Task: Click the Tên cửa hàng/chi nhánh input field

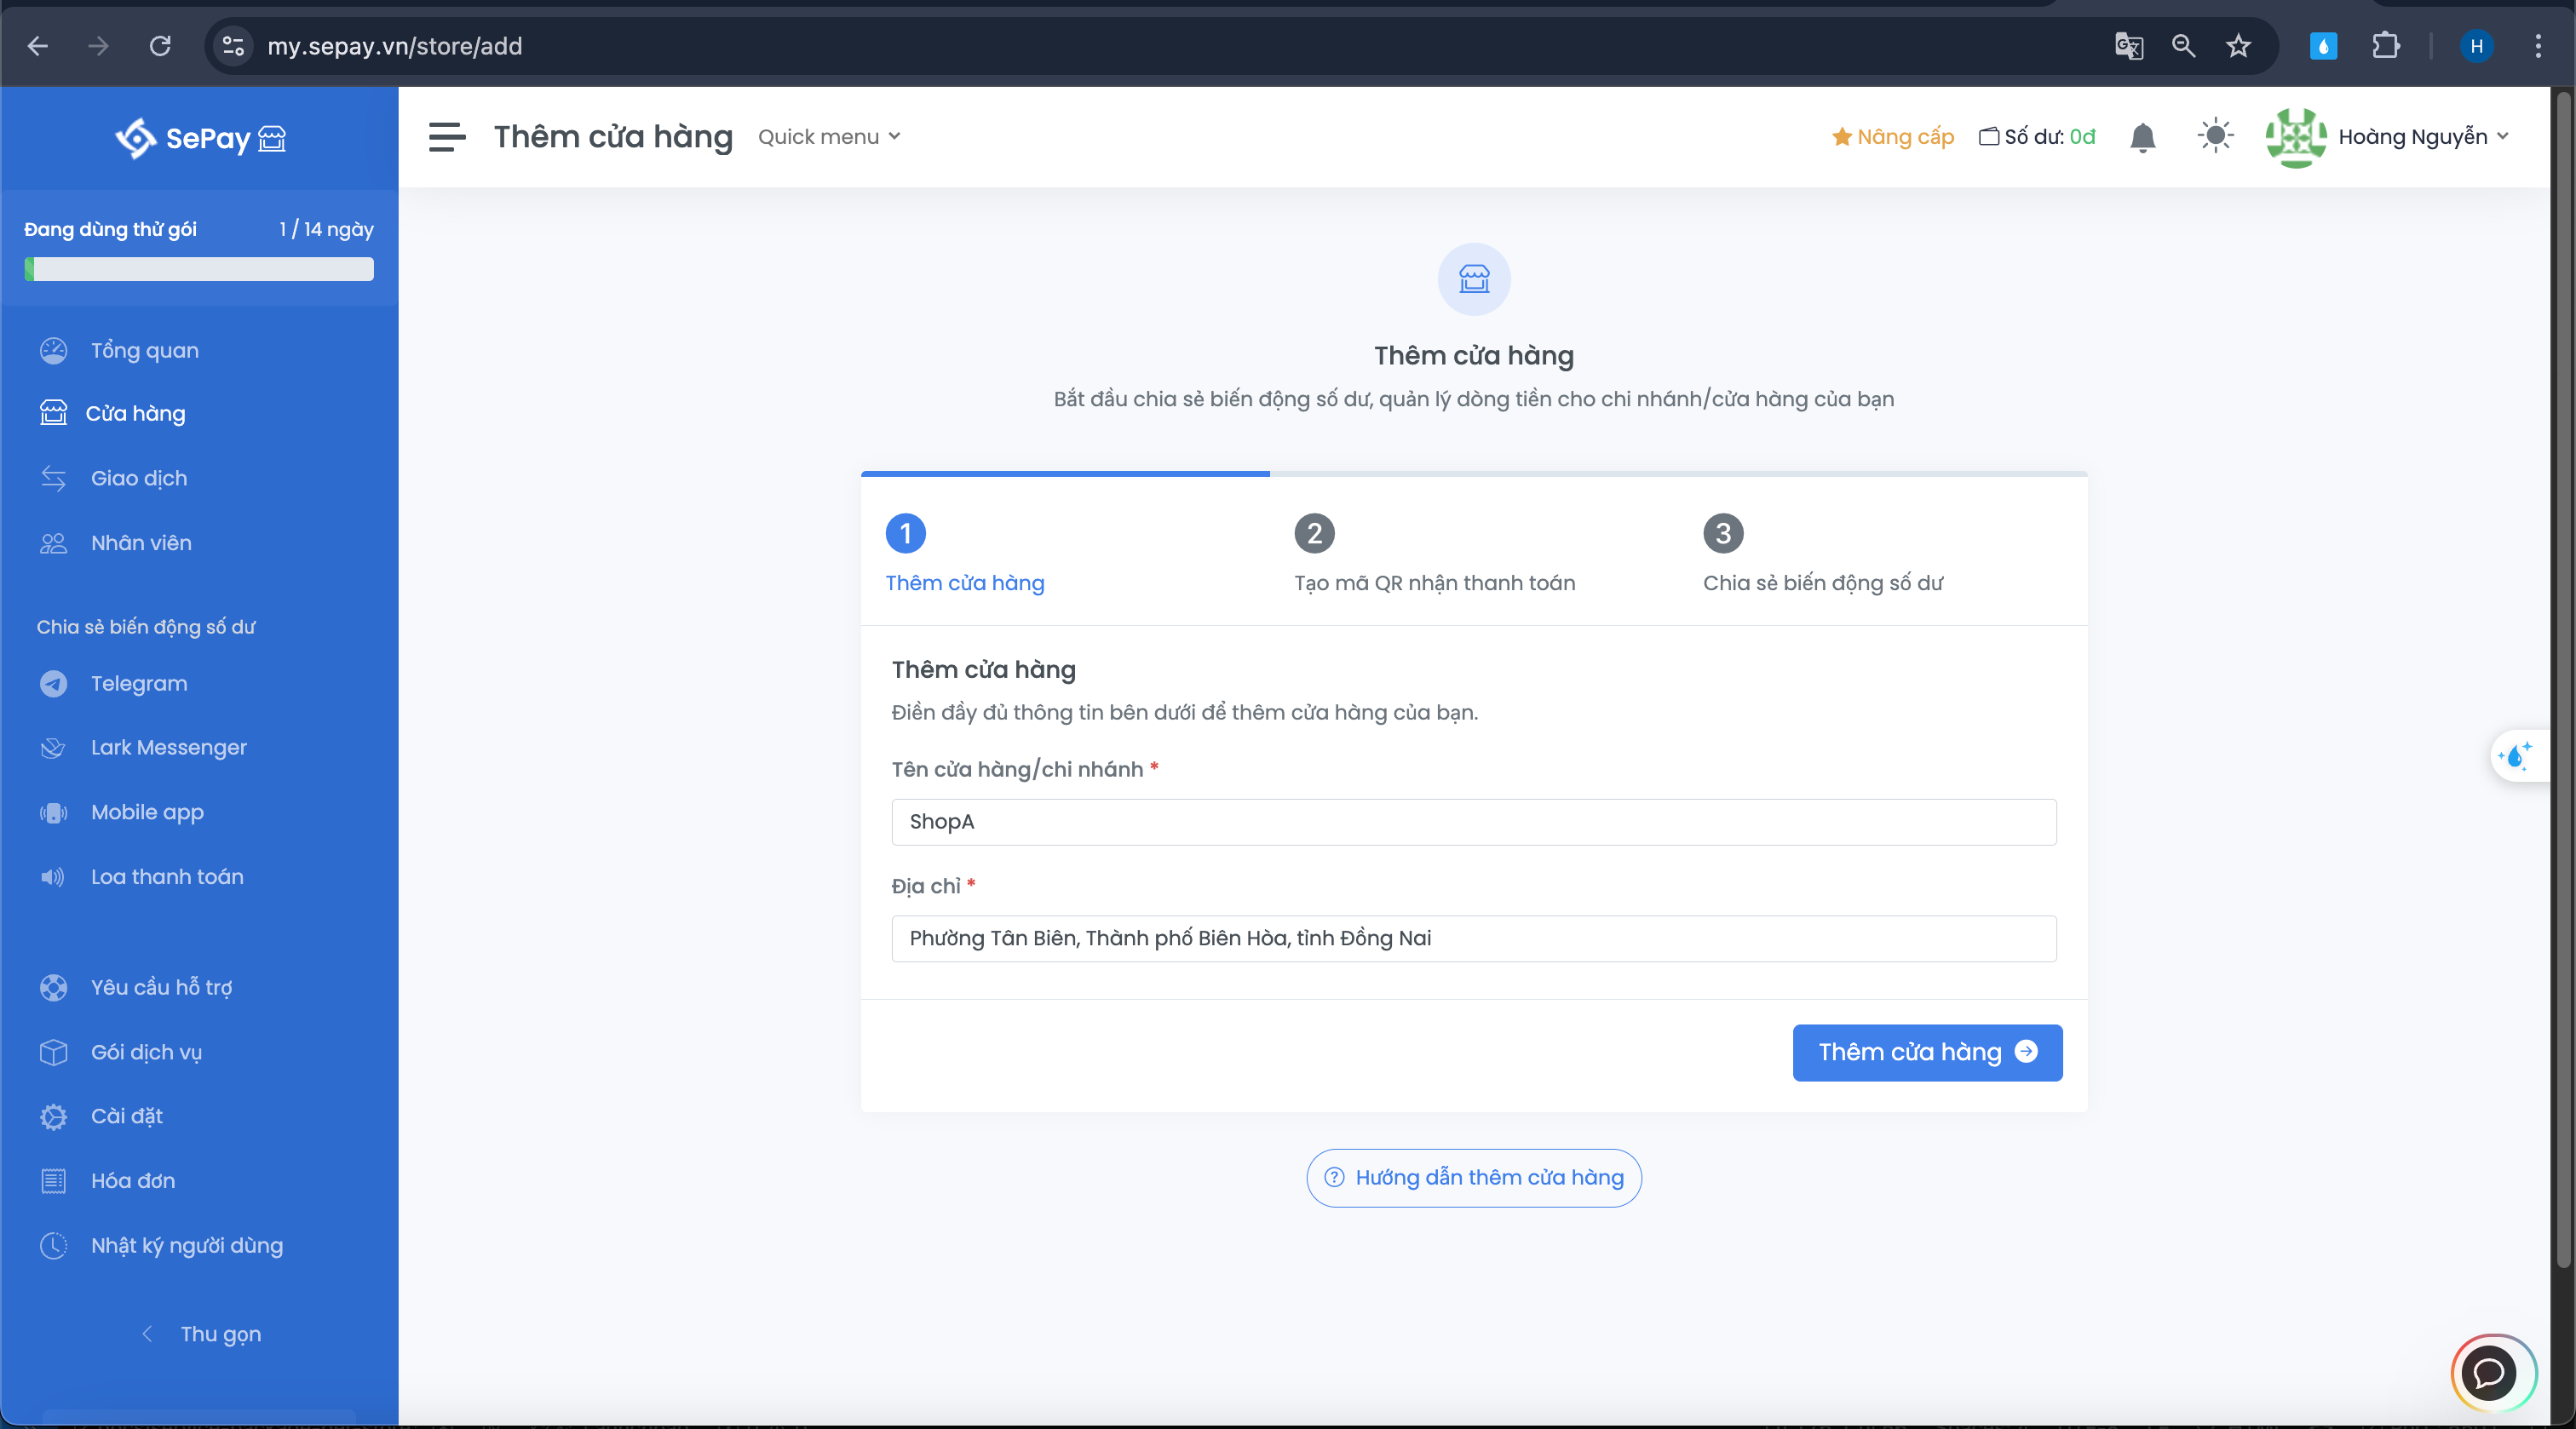Action: coord(1473,822)
